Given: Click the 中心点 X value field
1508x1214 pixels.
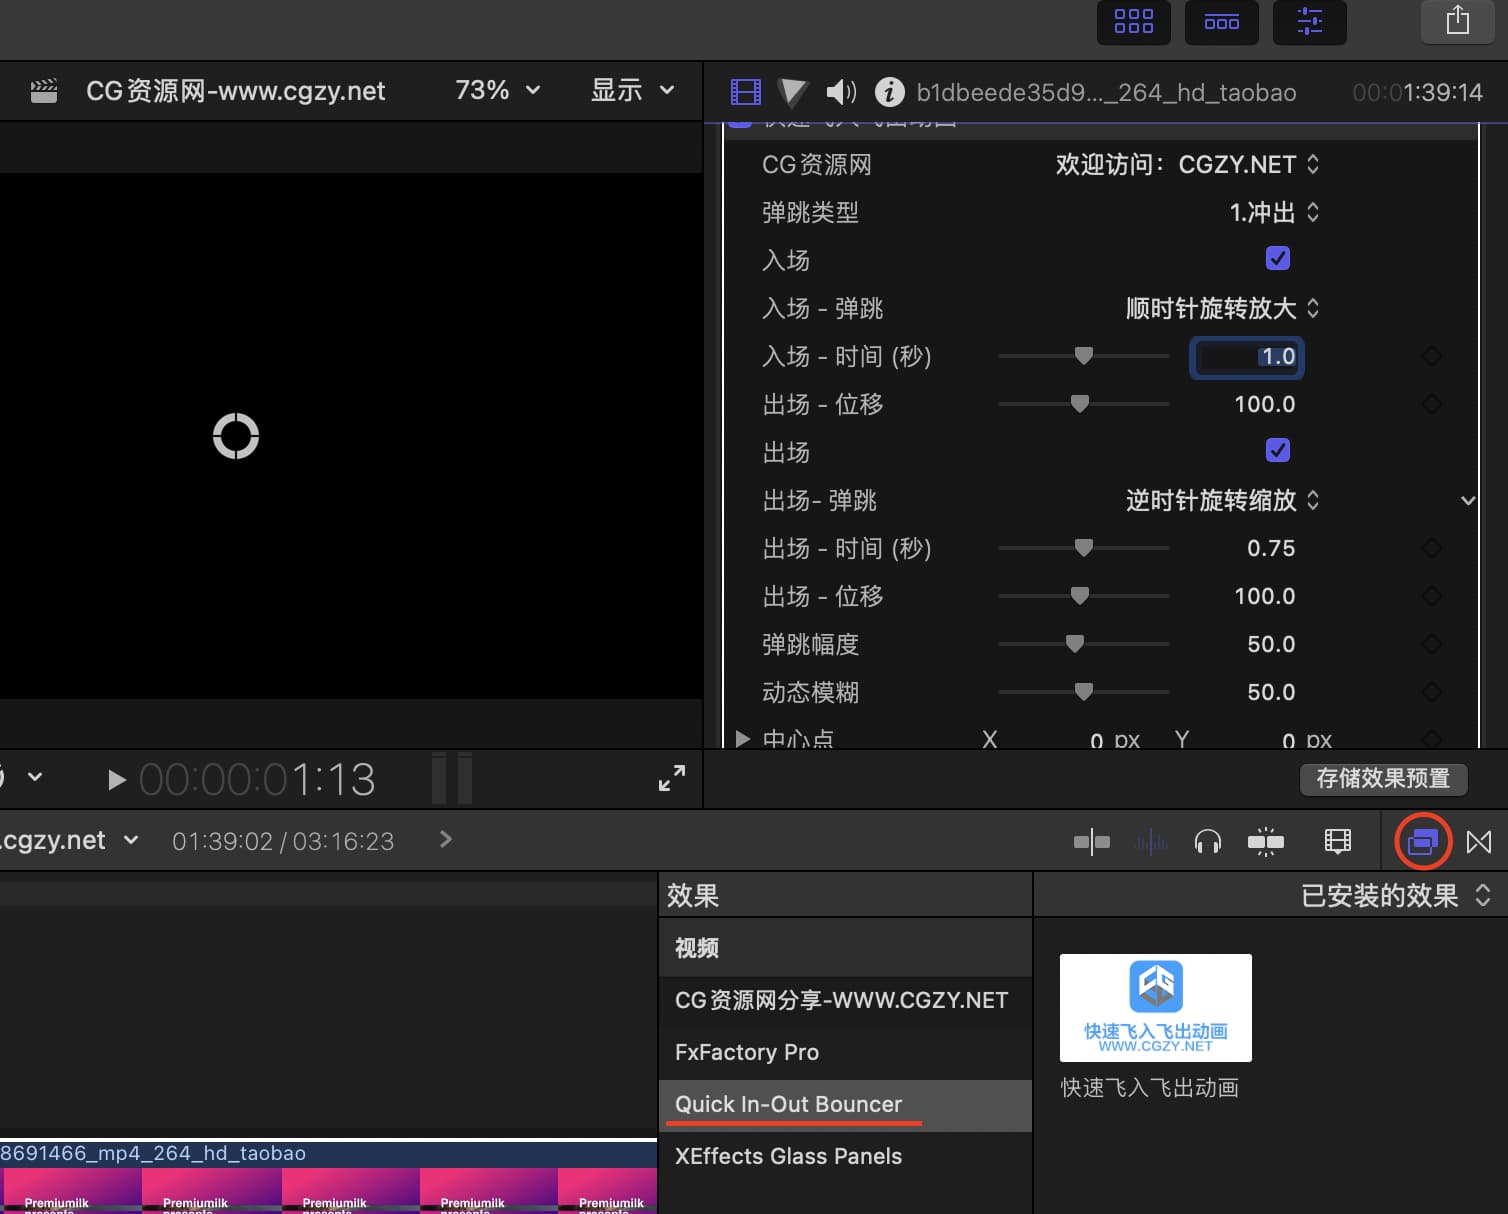Looking at the screenshot, I should tap(1097, 740).
